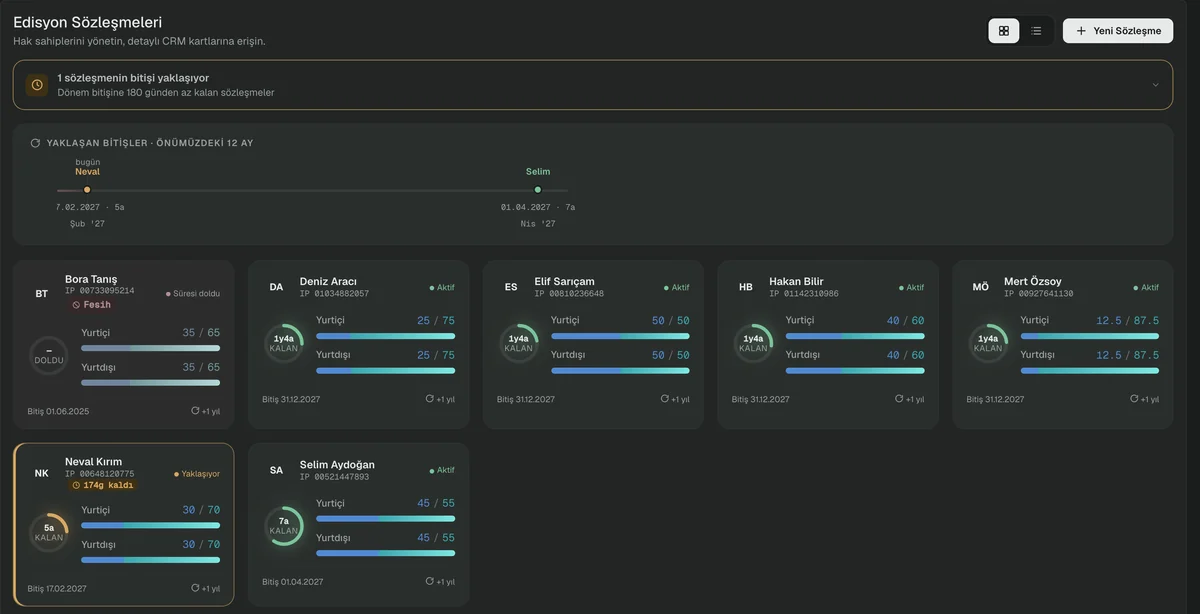Select the Neval marker on the timeline
This screenshot has height=614, width=1200.
(87, 189)
